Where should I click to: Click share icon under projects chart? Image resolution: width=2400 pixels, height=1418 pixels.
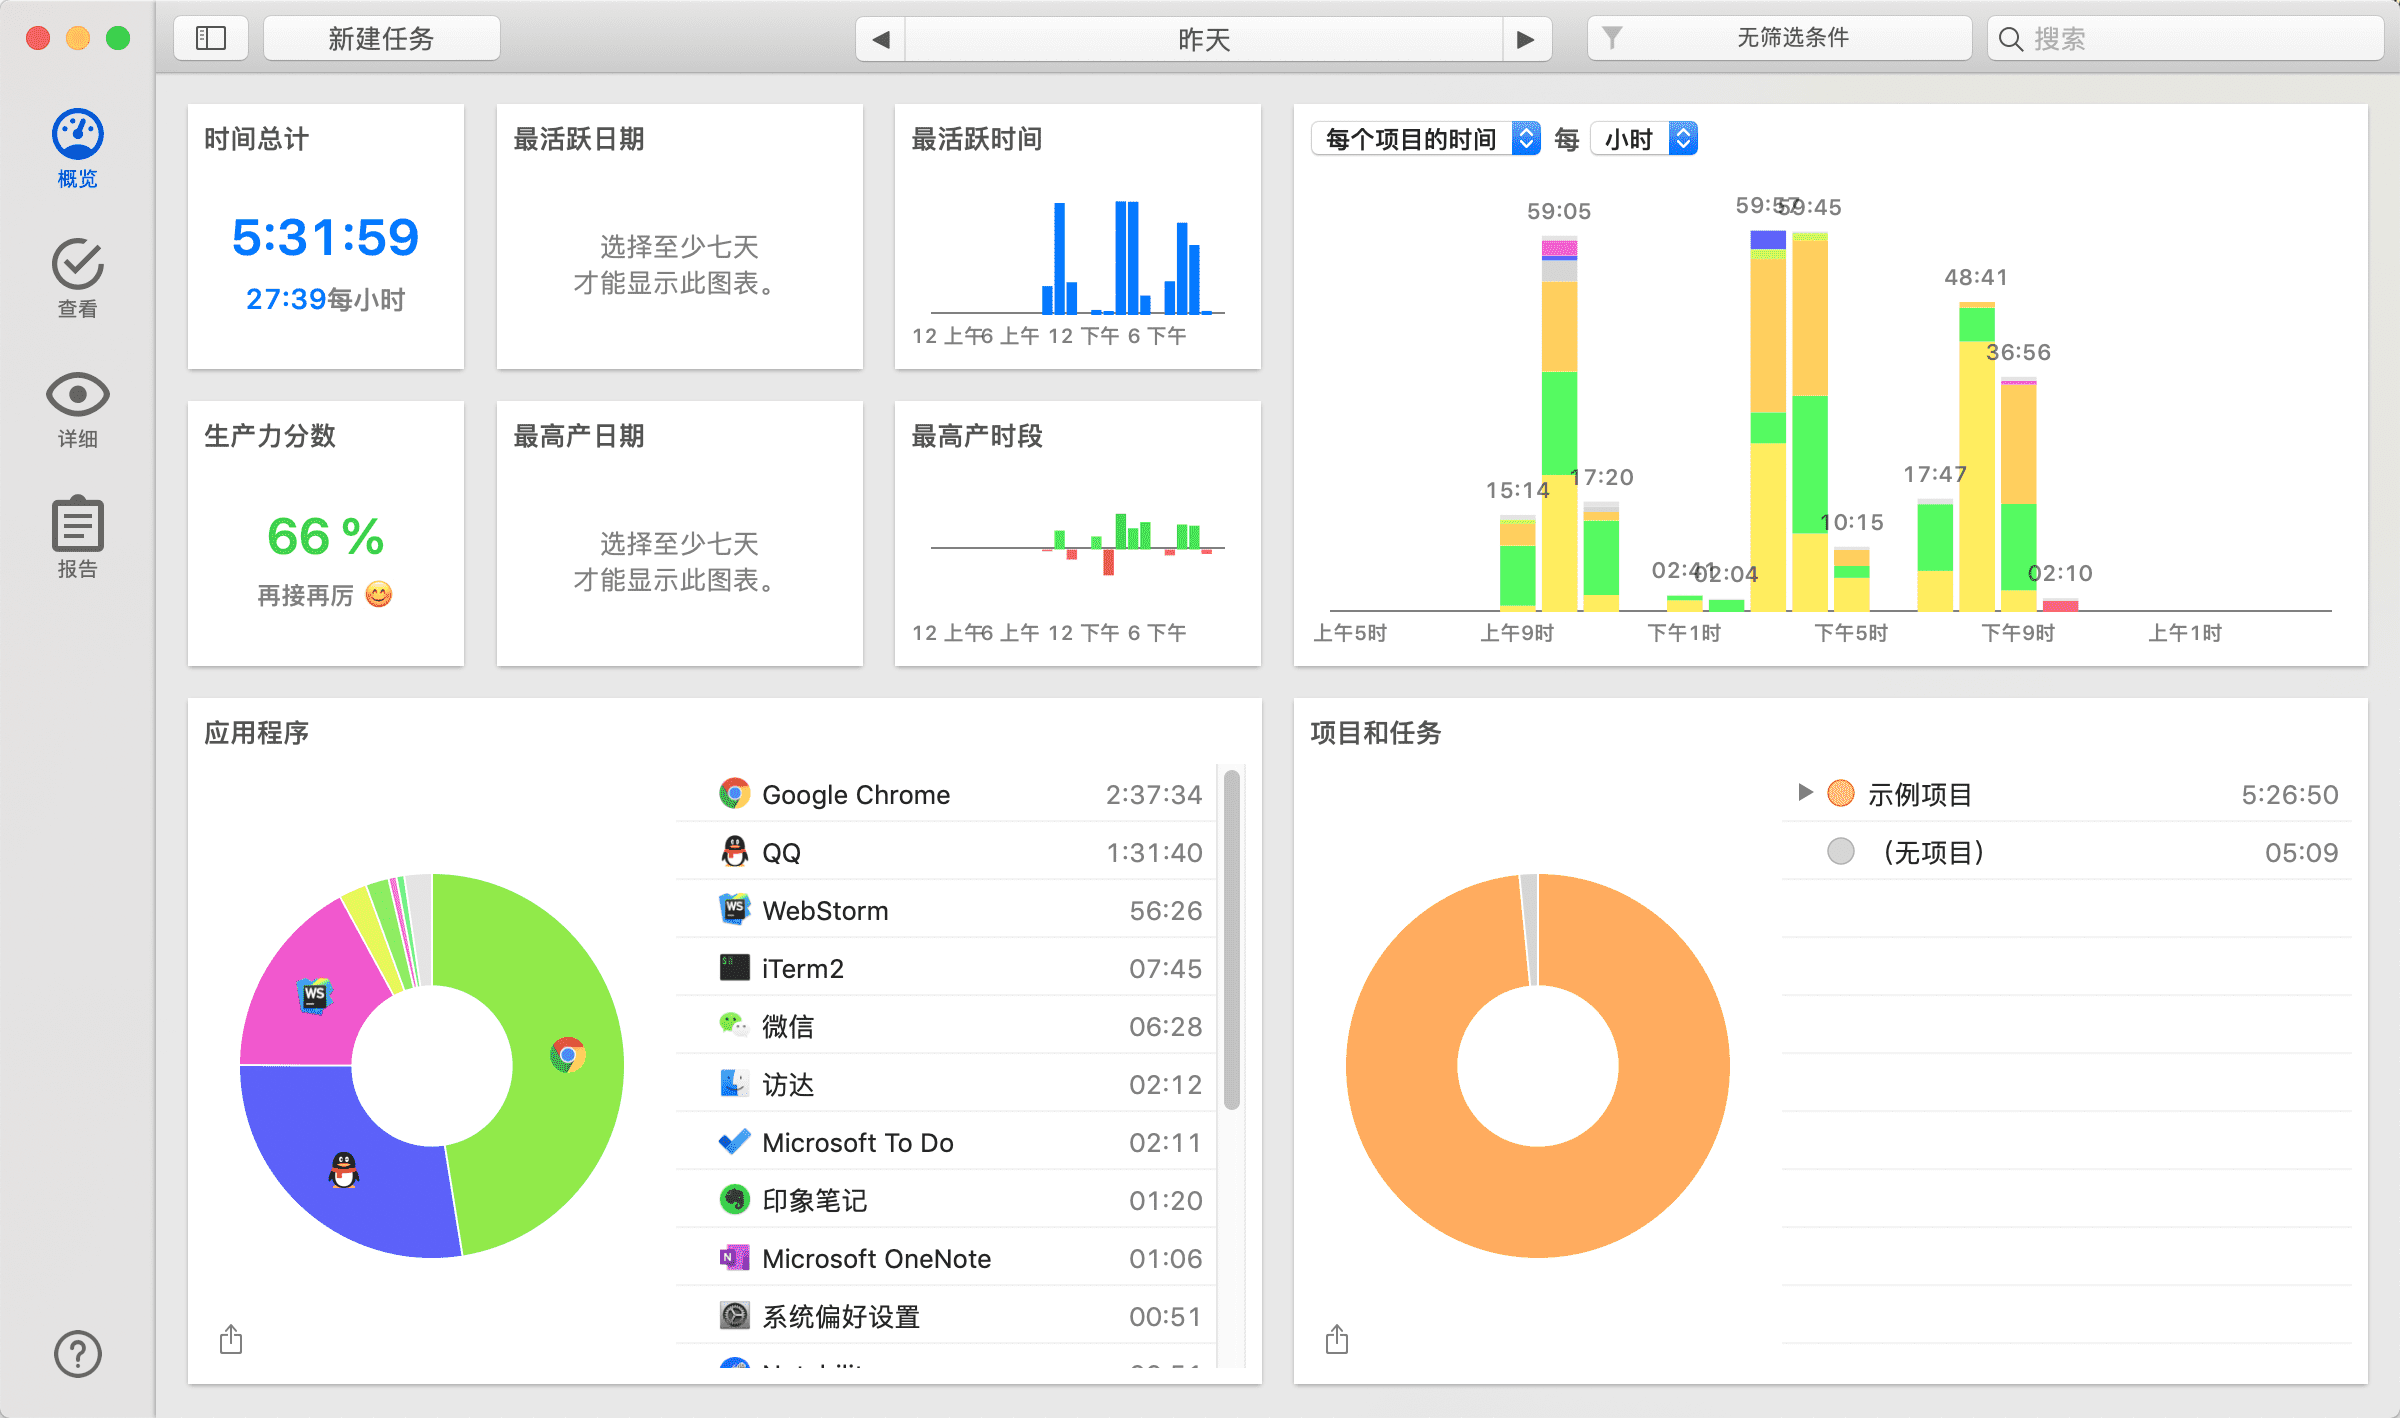(x=1337, y=1339)
